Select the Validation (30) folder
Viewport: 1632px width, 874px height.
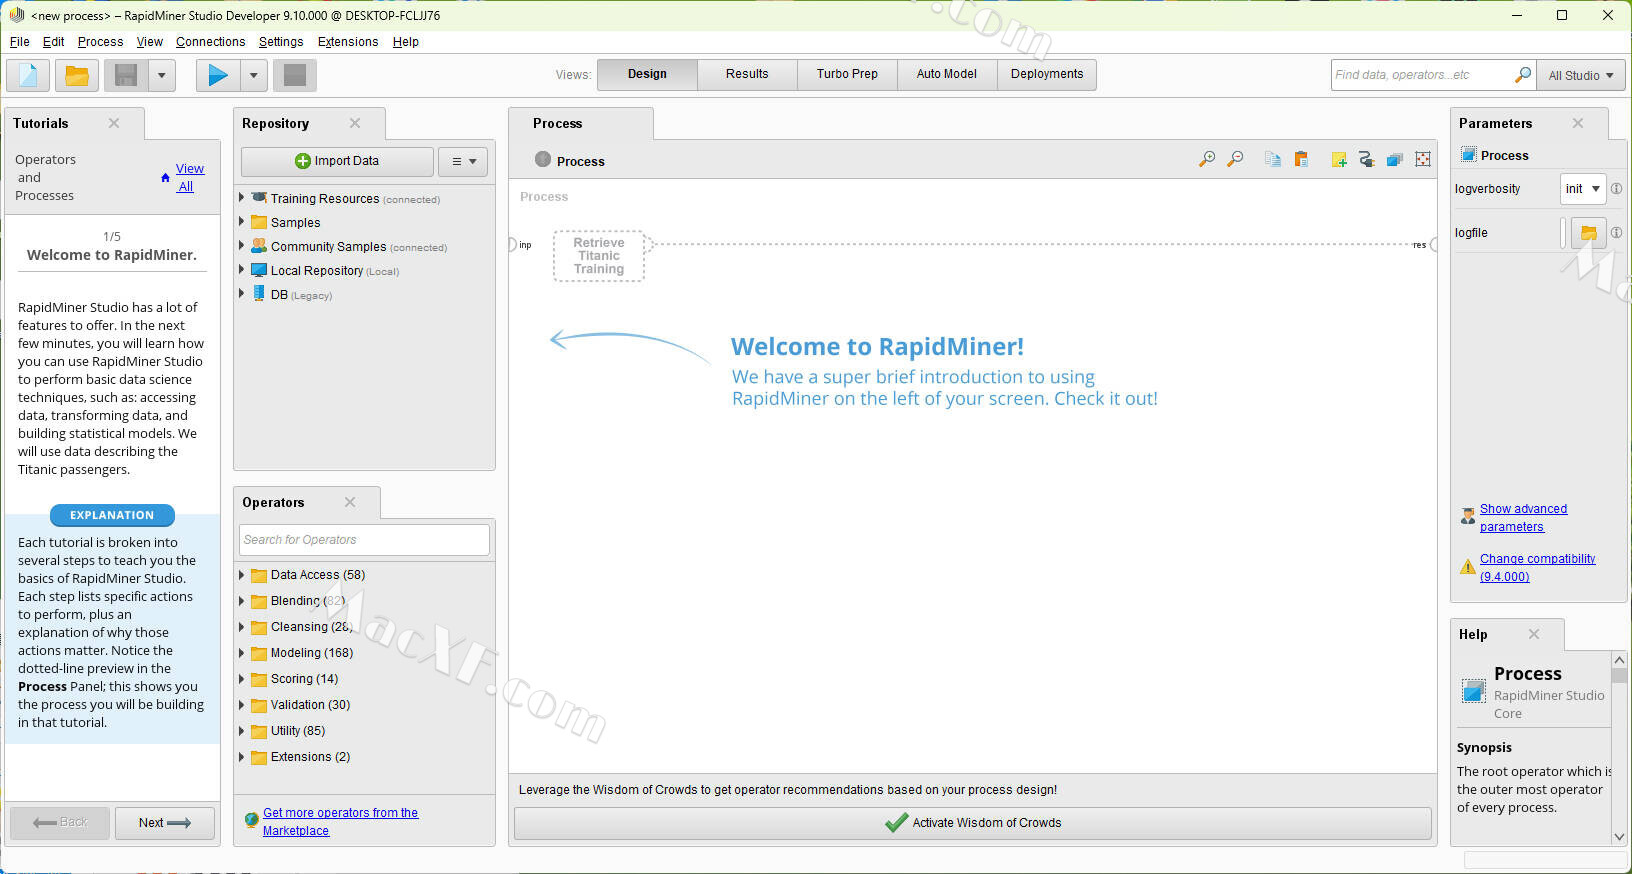point(310,705)
